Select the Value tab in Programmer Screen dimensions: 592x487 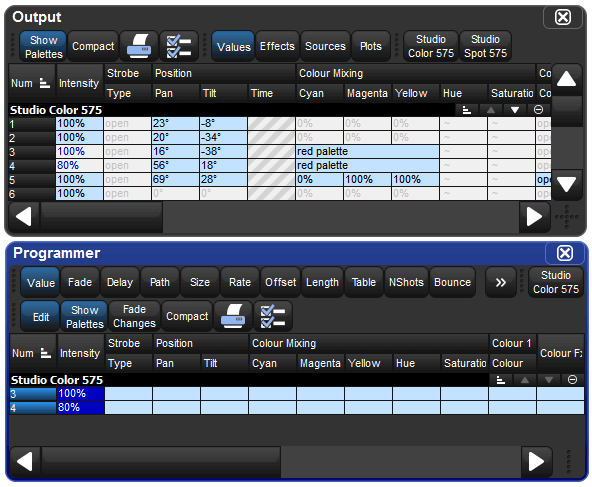point(41,282)
